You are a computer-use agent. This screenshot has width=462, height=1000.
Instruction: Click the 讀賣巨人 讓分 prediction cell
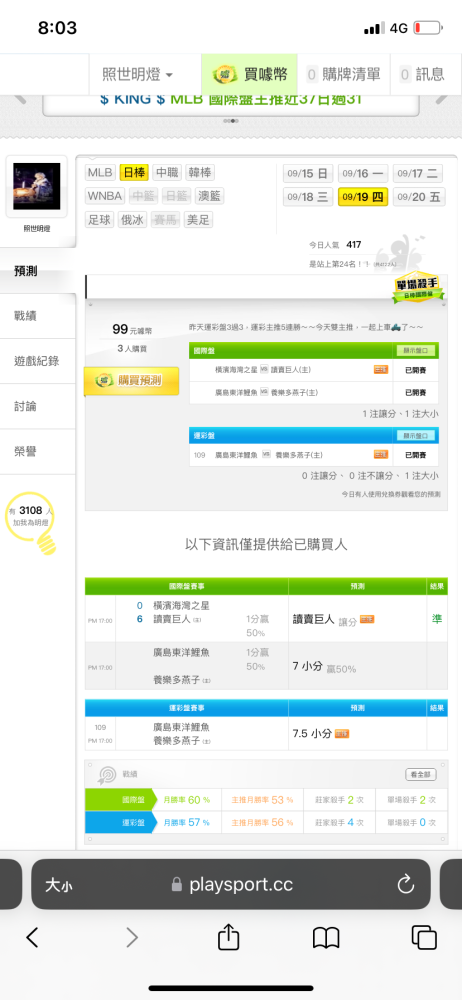(357, 619)
